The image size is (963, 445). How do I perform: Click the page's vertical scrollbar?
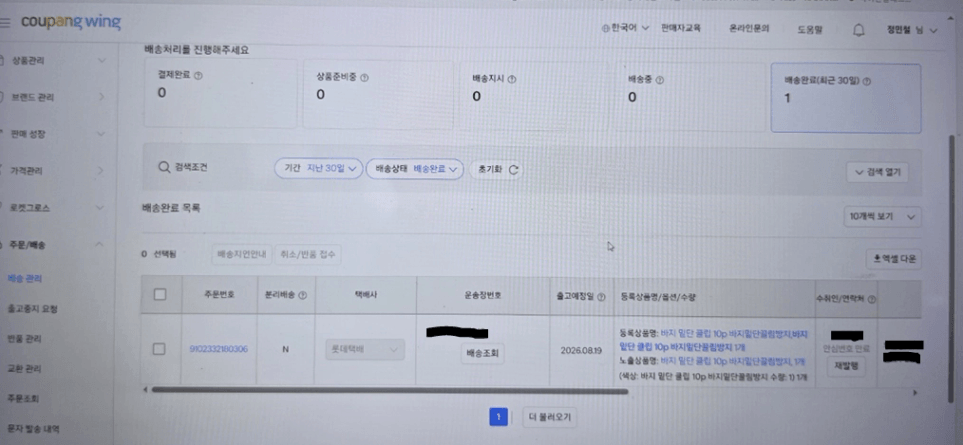coord(951,270)
